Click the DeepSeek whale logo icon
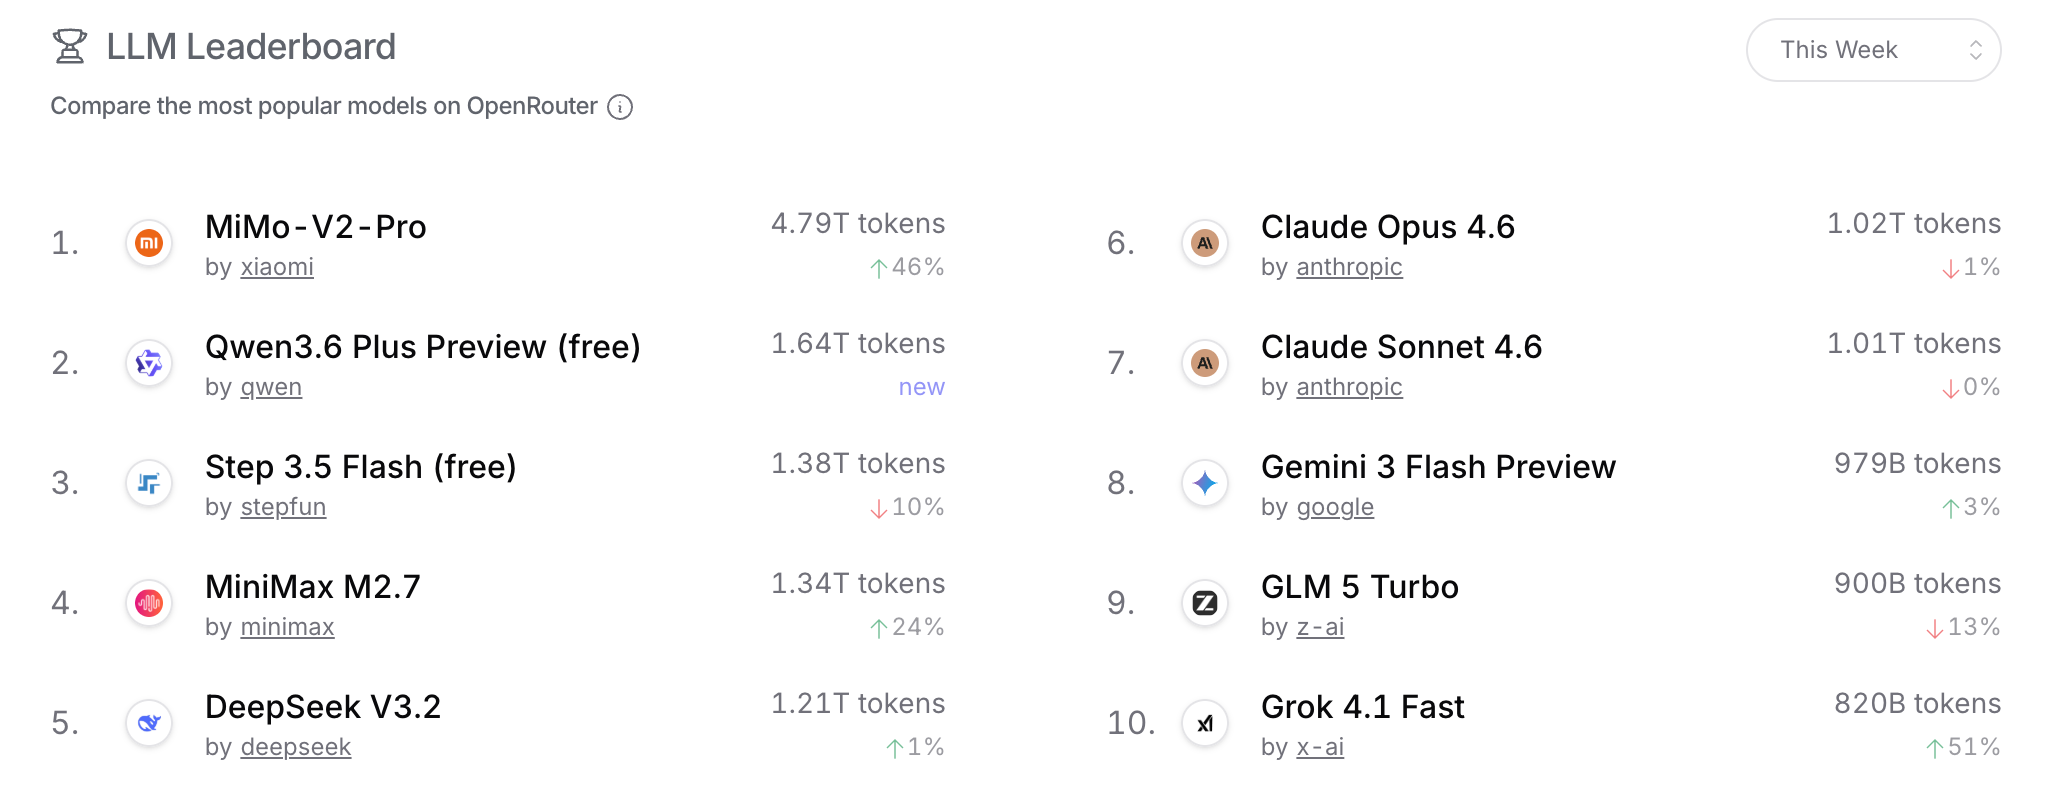 pyautogui.click(x=149, y=723)
